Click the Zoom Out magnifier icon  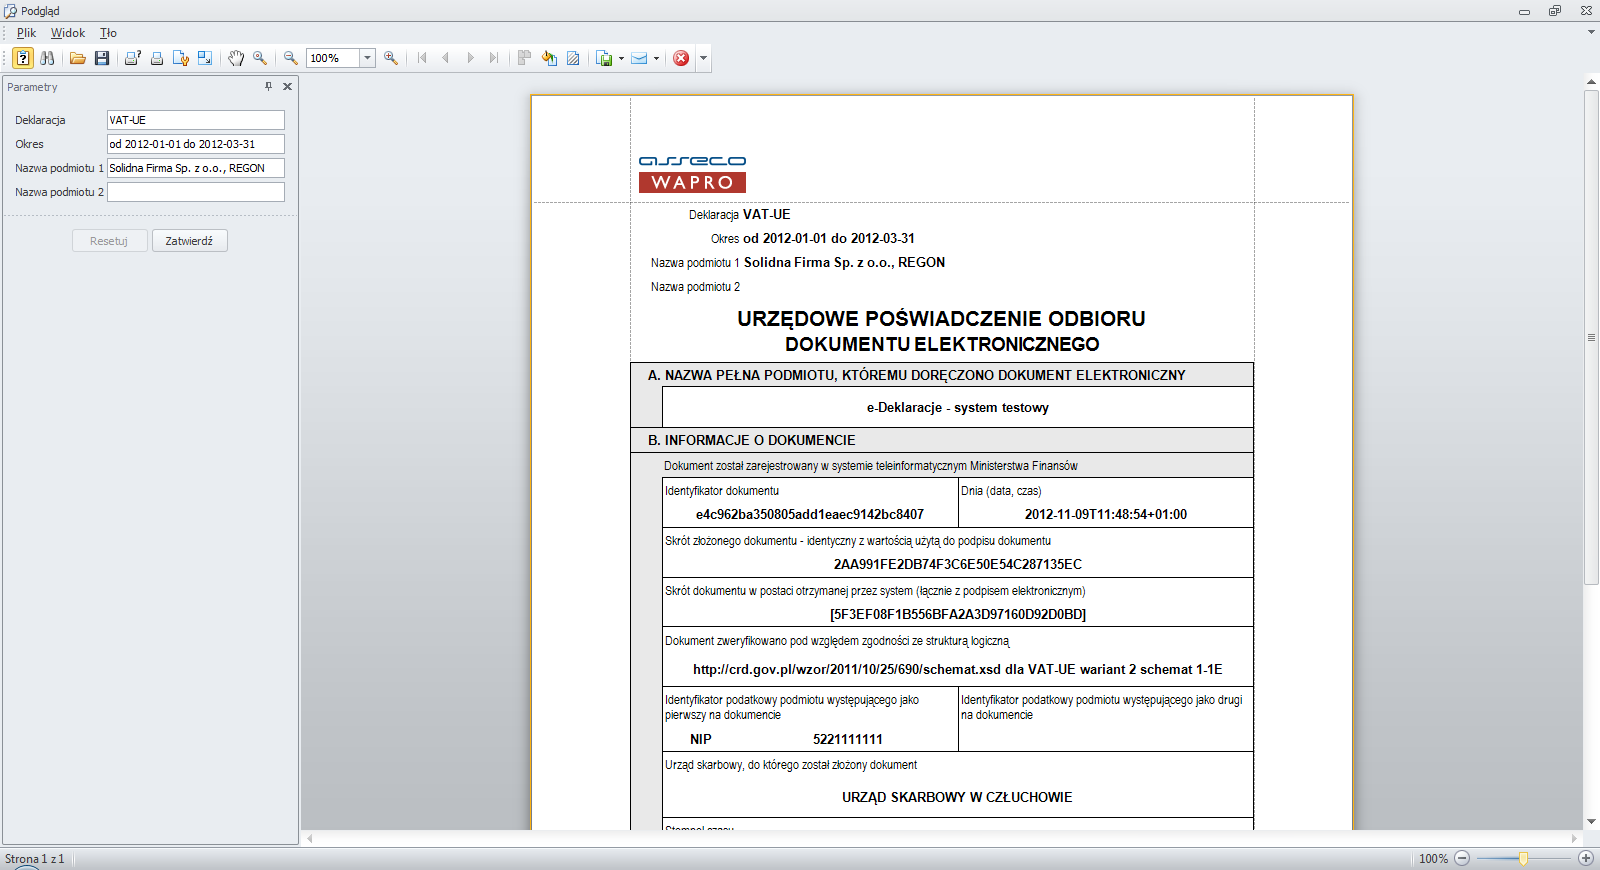[x=291, y=58]
